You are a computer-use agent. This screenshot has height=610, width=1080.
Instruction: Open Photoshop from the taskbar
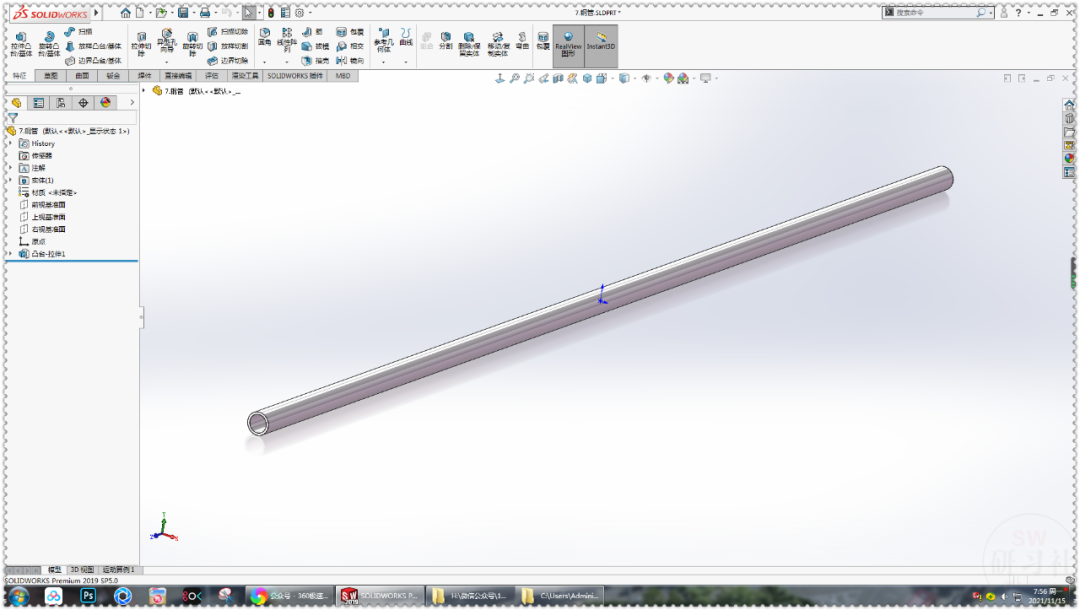point(88,594)
